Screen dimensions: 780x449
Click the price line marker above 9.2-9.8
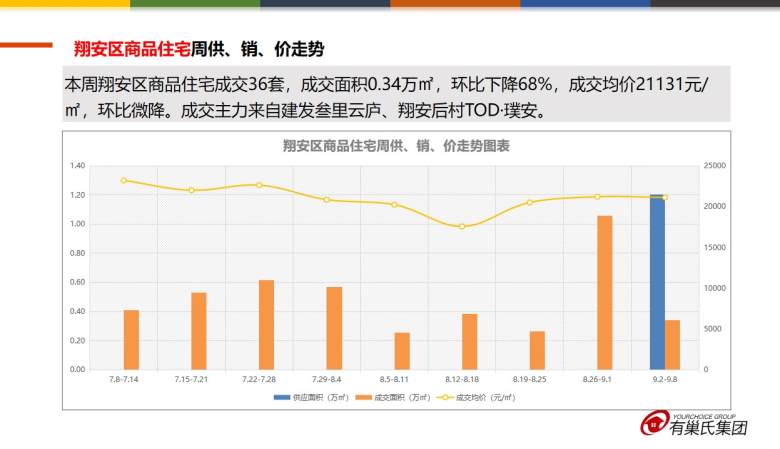(x=665, y=197)
